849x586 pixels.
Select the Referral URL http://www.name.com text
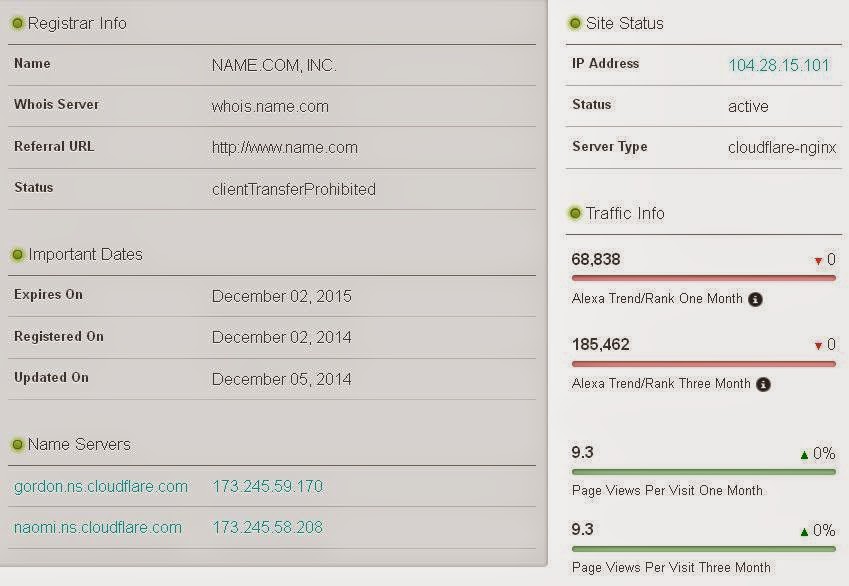coord(285,148)
